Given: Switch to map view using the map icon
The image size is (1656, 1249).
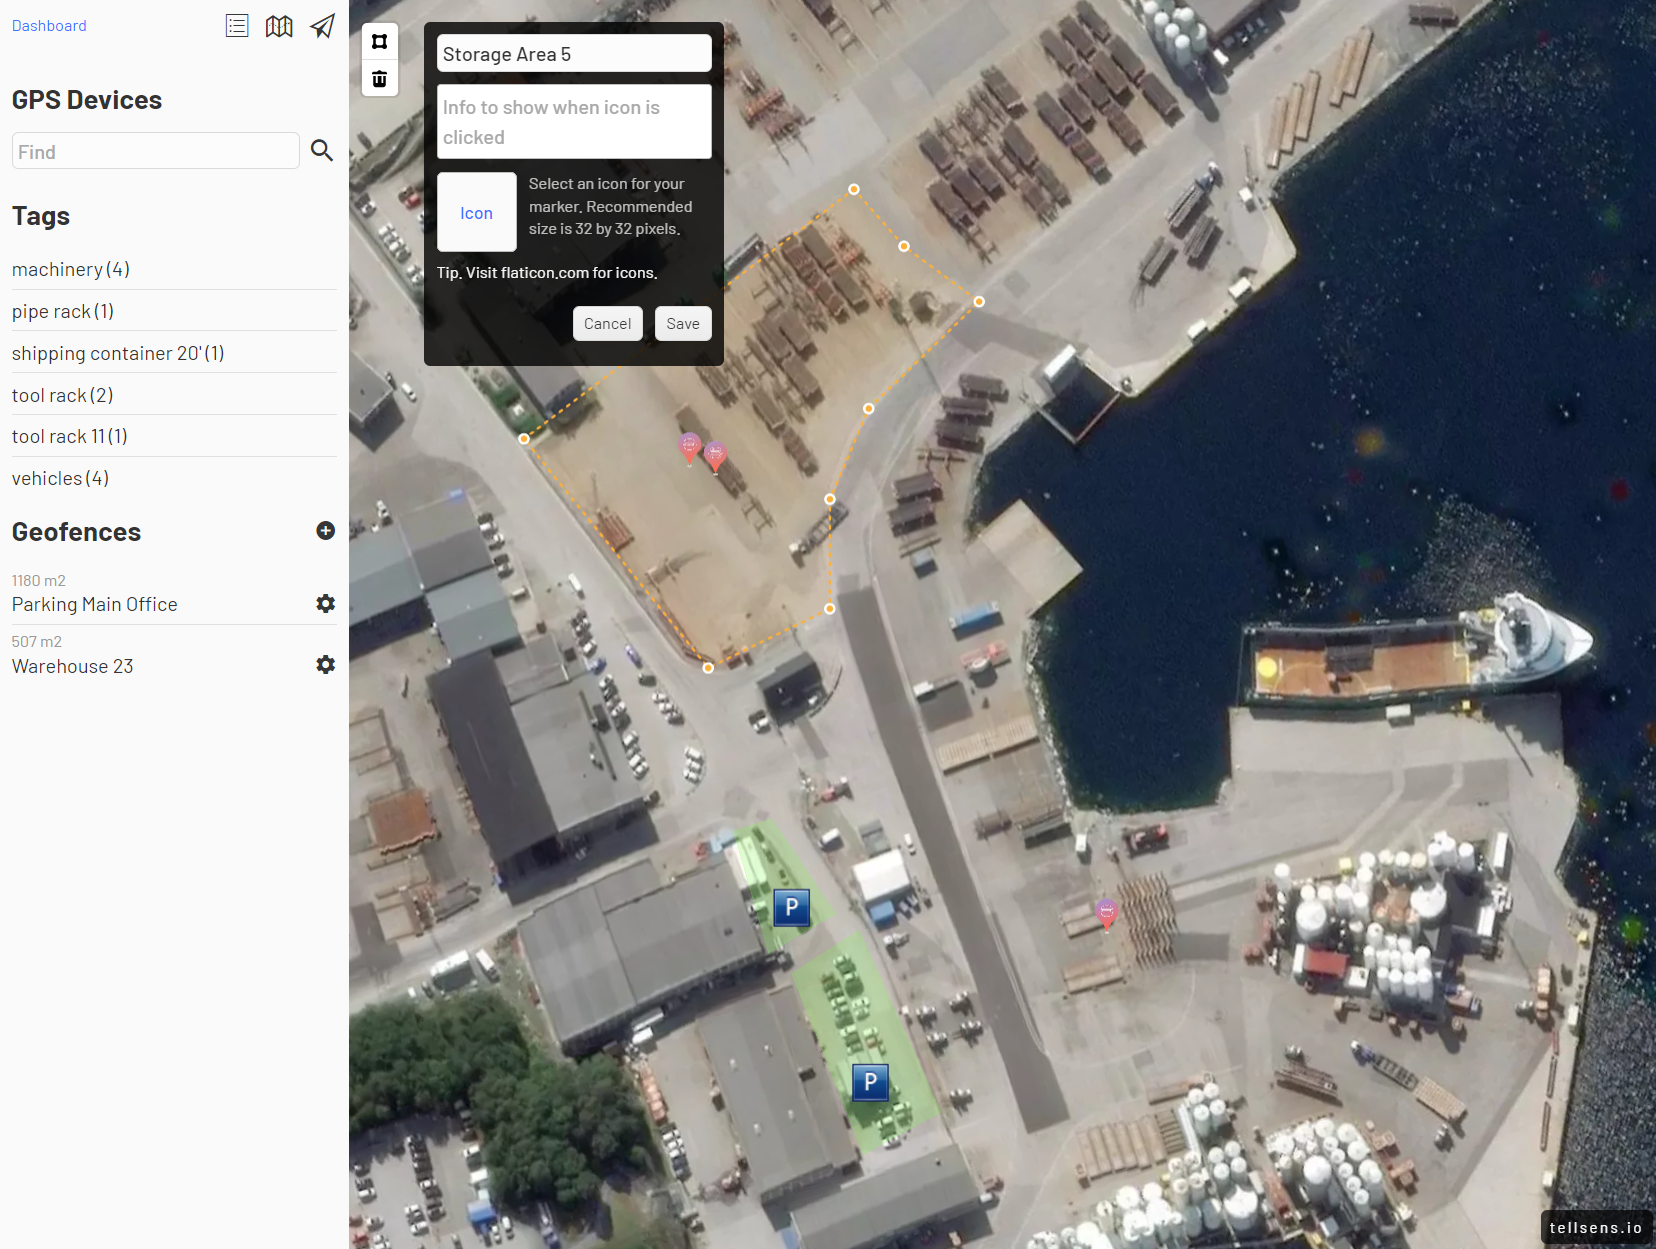Looking at the screenshot, I should 279,25.
